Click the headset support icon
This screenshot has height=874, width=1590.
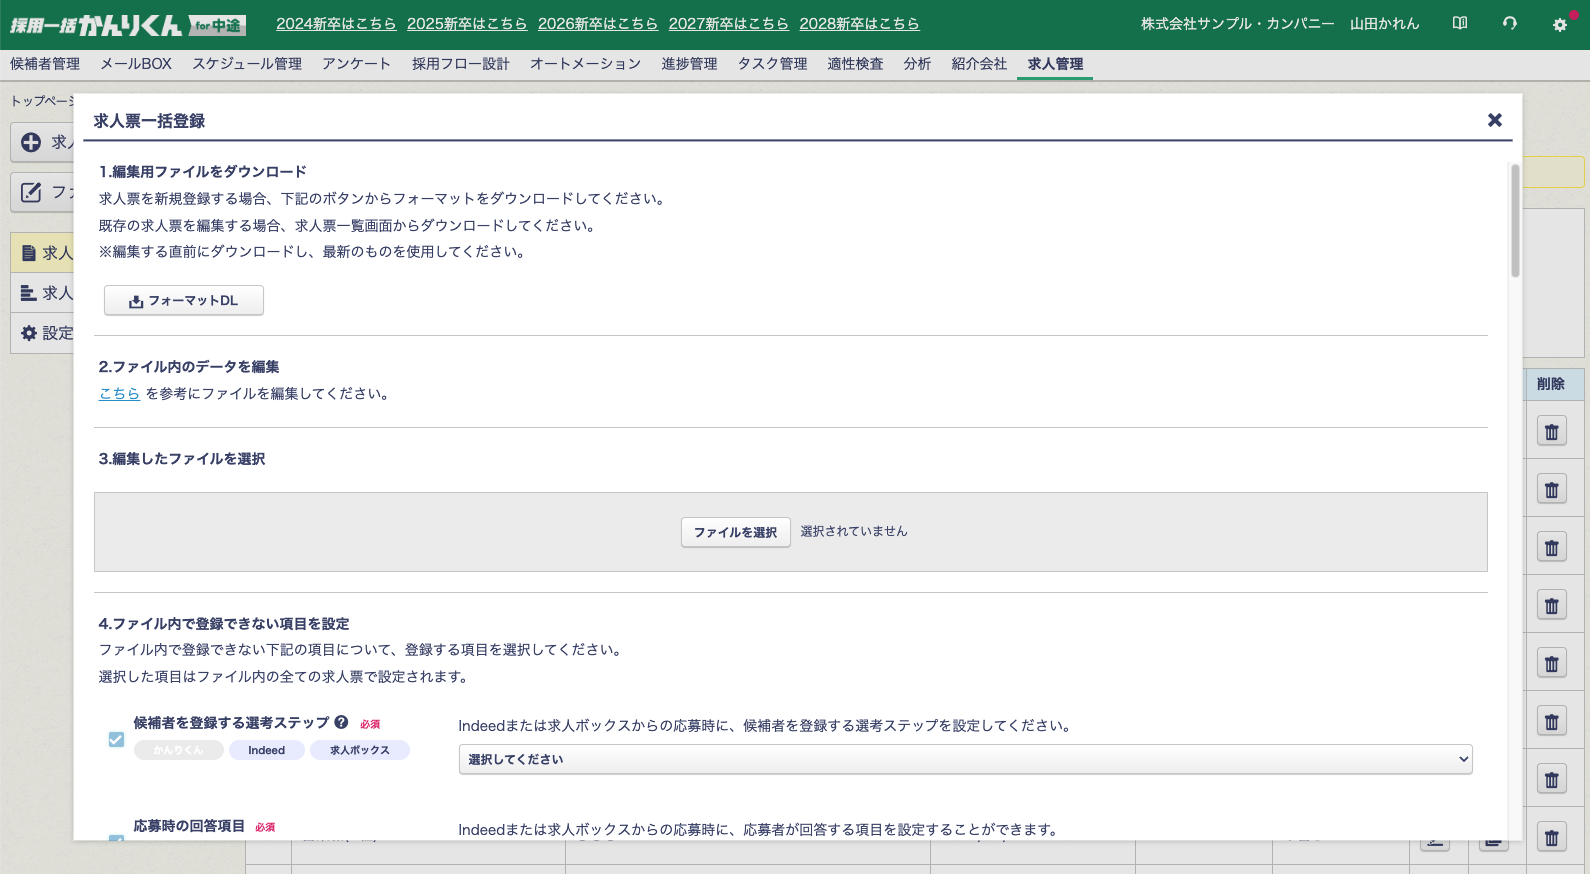click(1510, 23)
